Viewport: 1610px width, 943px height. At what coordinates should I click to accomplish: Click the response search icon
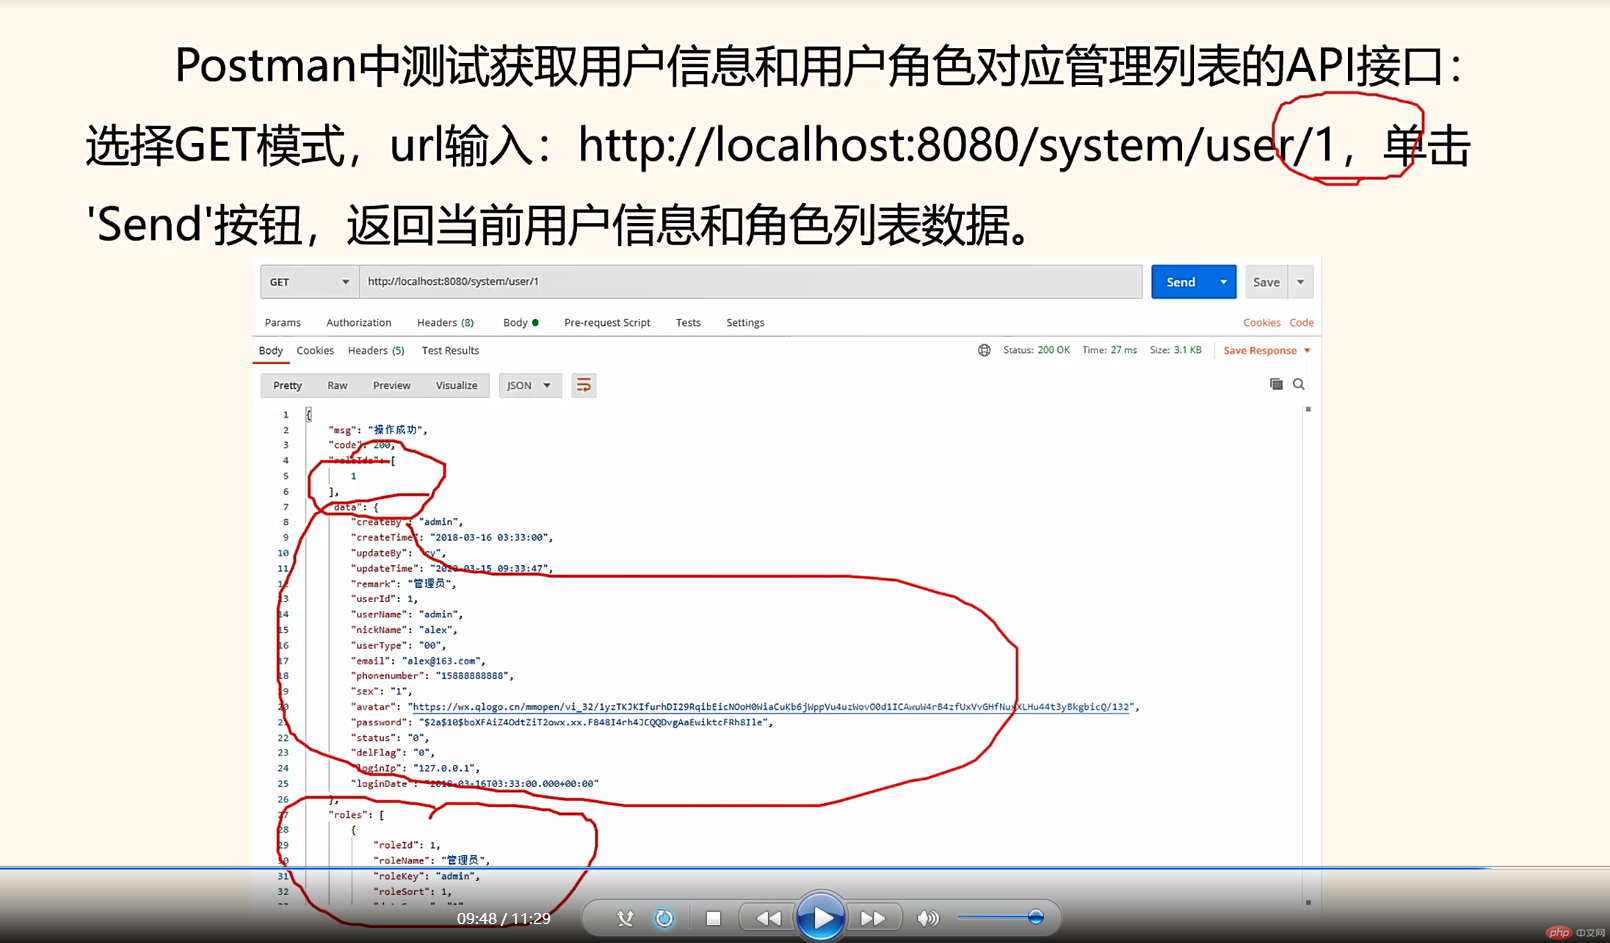click(x=1299, y=384)
